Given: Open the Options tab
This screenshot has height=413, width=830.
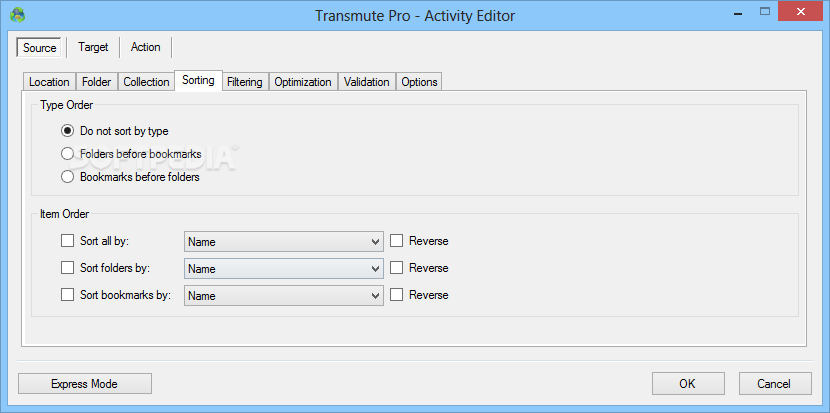Looking at the screenshot, I should [x=419, y=82].
